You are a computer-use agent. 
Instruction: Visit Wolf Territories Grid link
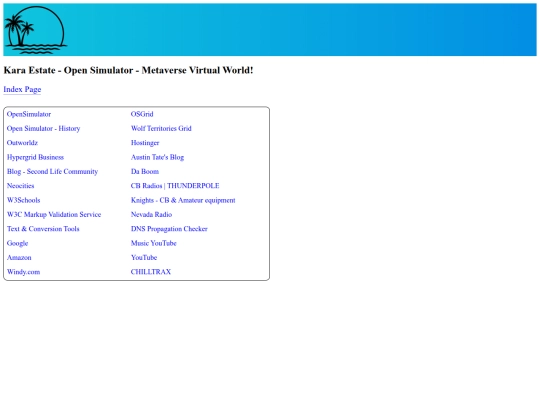point(161,128)
